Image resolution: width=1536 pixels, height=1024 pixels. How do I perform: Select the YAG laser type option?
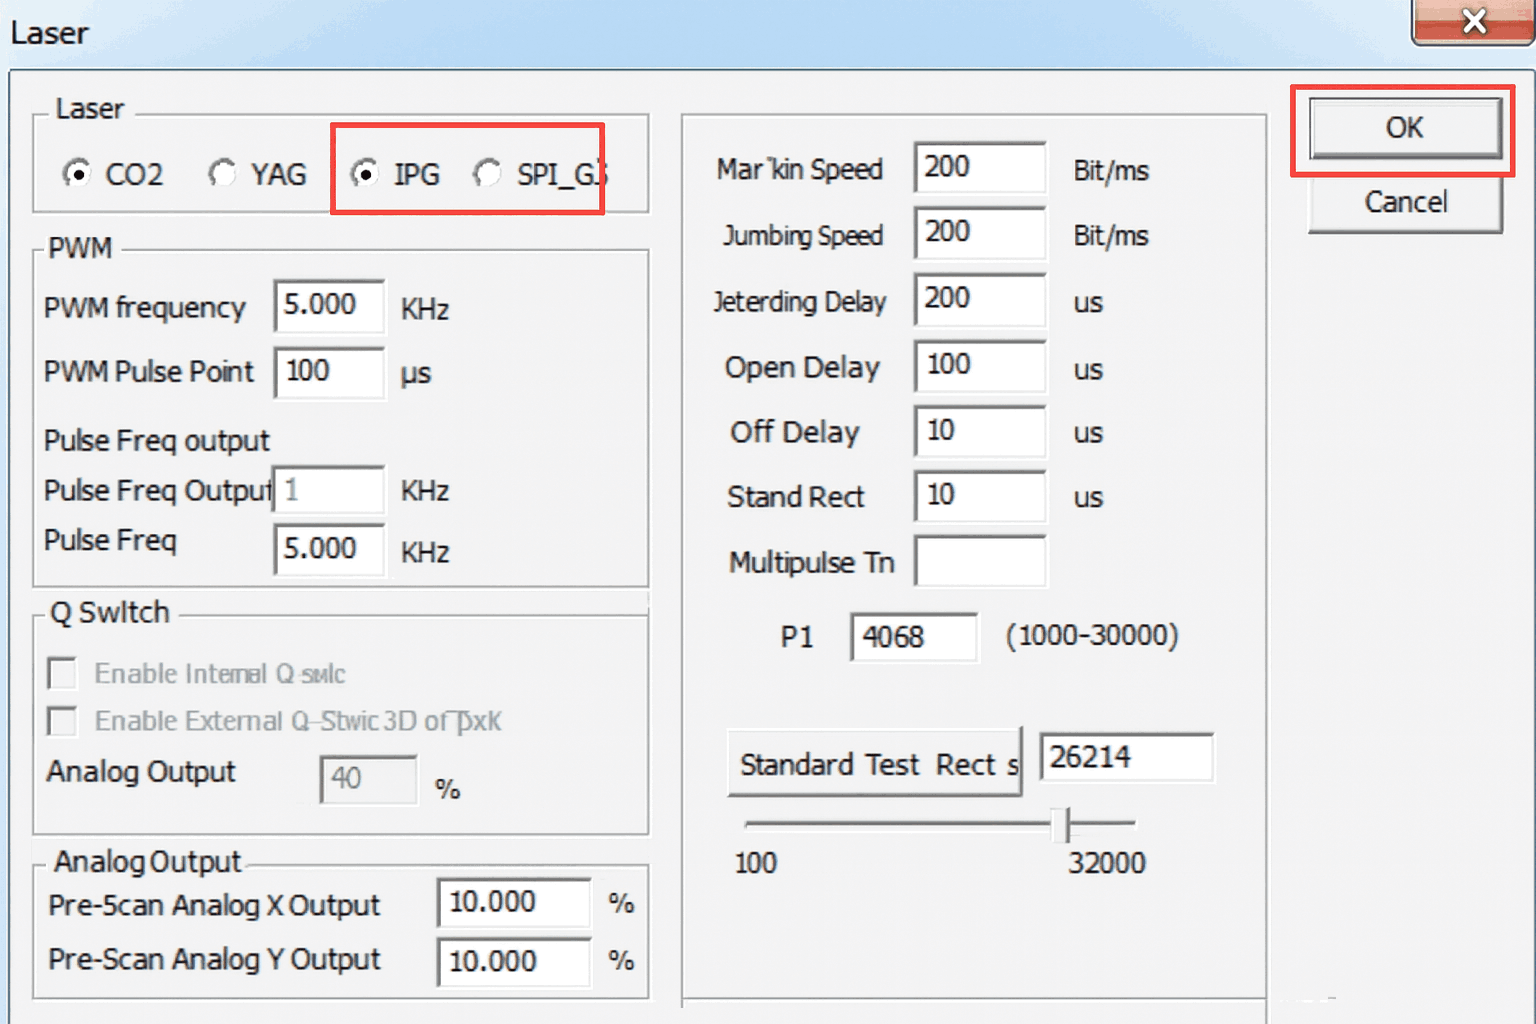[x=222, y=174]
